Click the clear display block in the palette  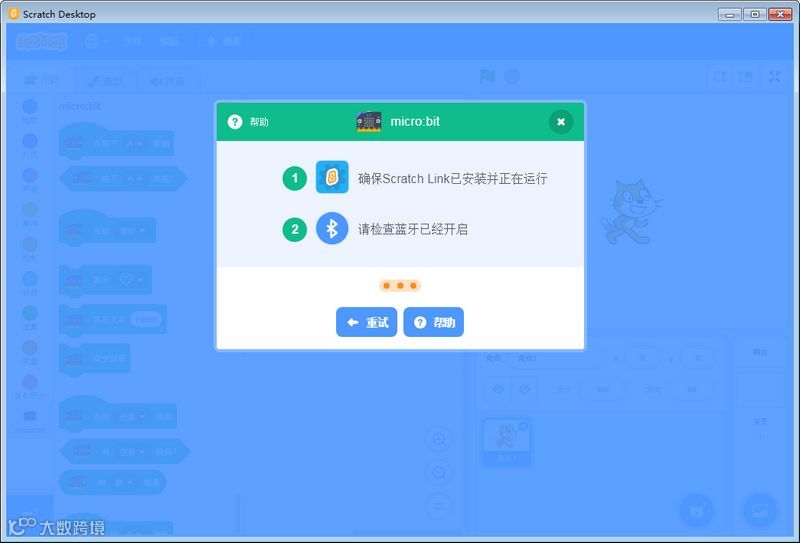pos(95,359)
